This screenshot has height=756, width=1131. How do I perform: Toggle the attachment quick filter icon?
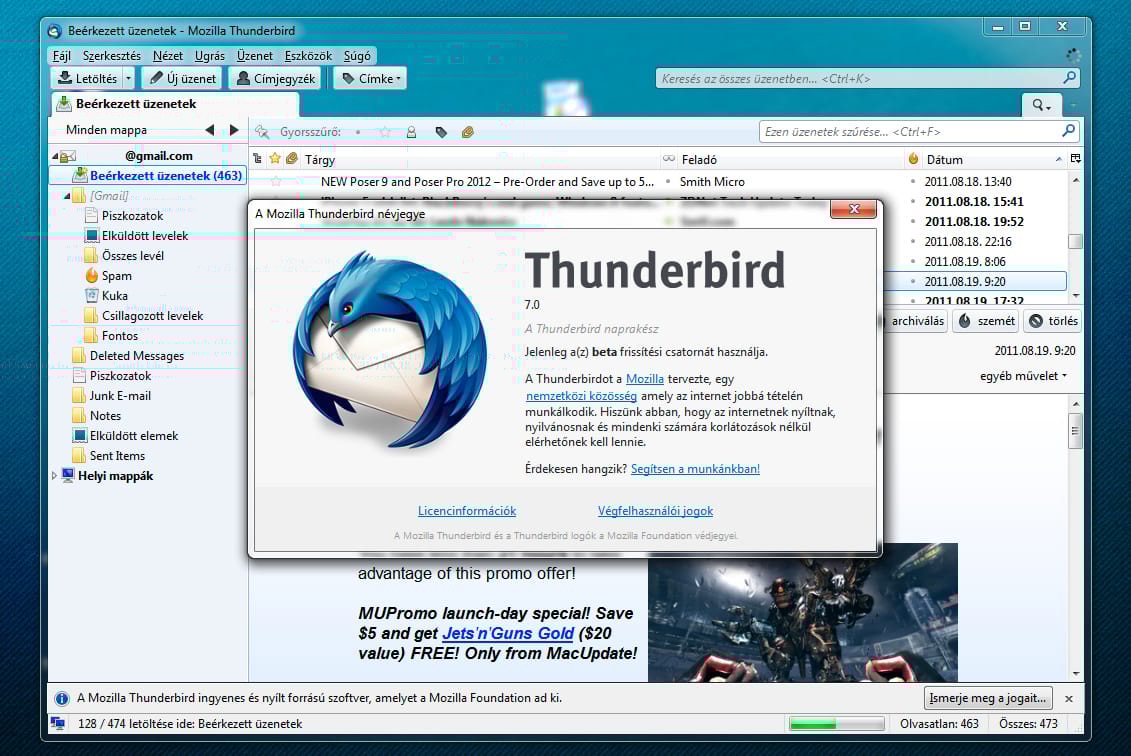click(x=468, y=132)
